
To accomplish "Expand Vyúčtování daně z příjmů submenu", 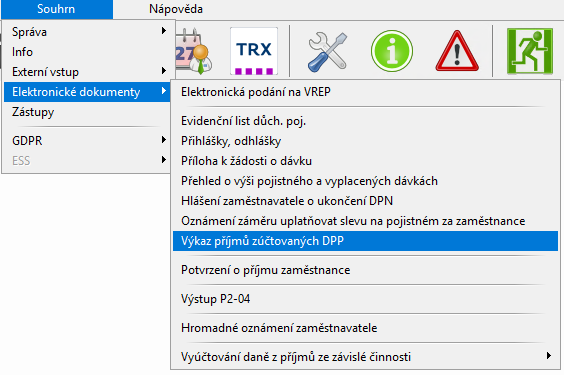I will pyautogui.click(x=365, y=357).
